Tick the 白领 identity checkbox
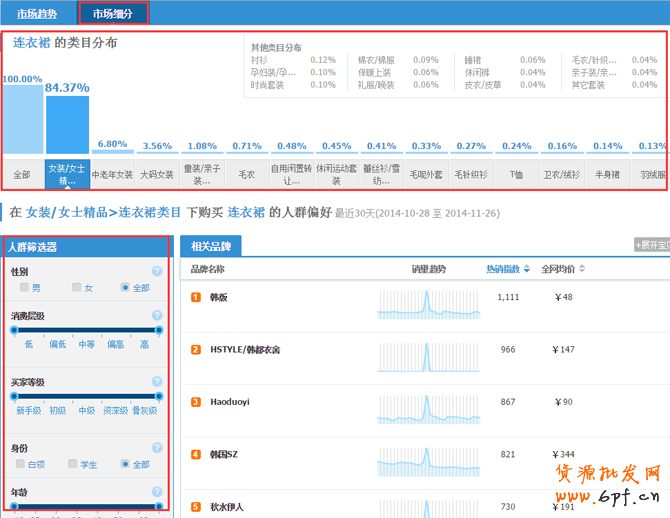This screenshot has height=518, width=670. point(20,464)
